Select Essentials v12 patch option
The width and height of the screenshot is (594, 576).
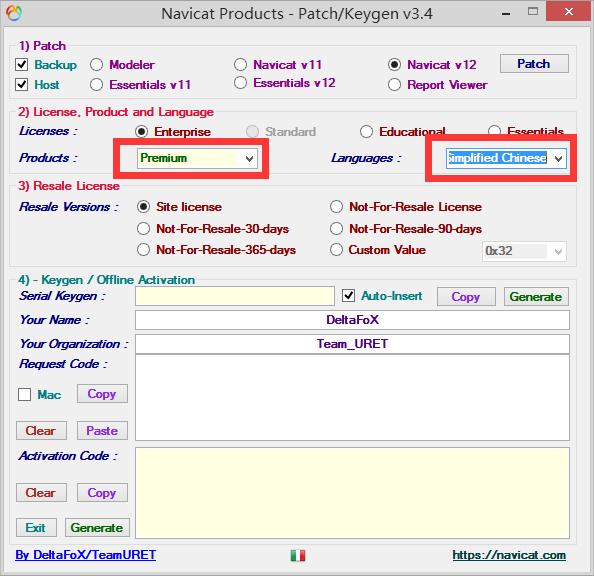coord(241,83)
